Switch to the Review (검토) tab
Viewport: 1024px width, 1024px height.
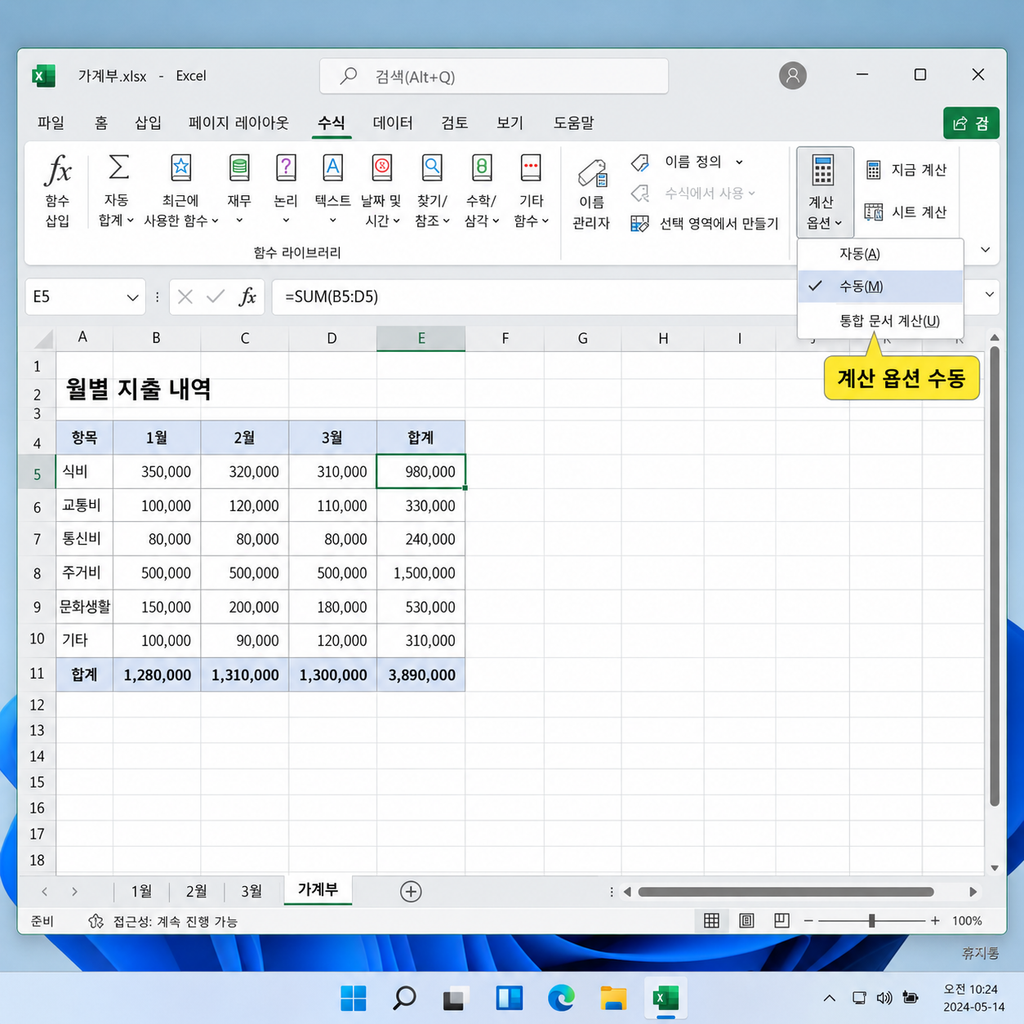[x=455, y=123]
